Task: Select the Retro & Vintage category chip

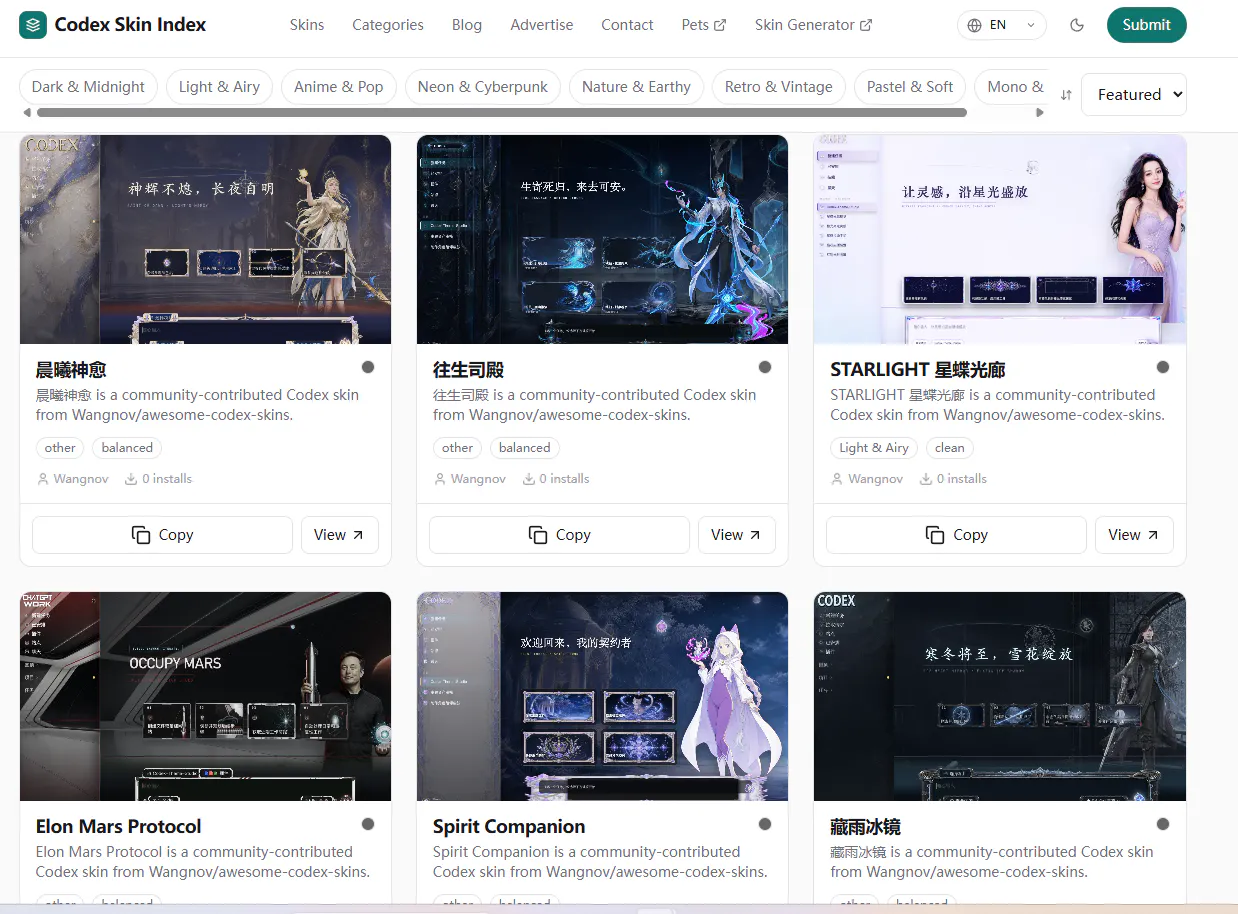Action: tap(779, 87)
